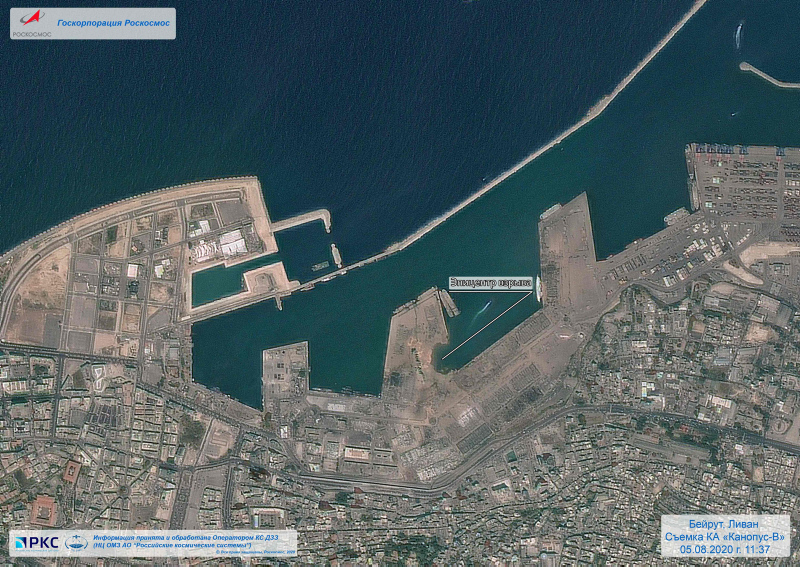The image size is (800, 567).
Task: Click the detached breakwater at right edge
Action: [x=770, y=75]
